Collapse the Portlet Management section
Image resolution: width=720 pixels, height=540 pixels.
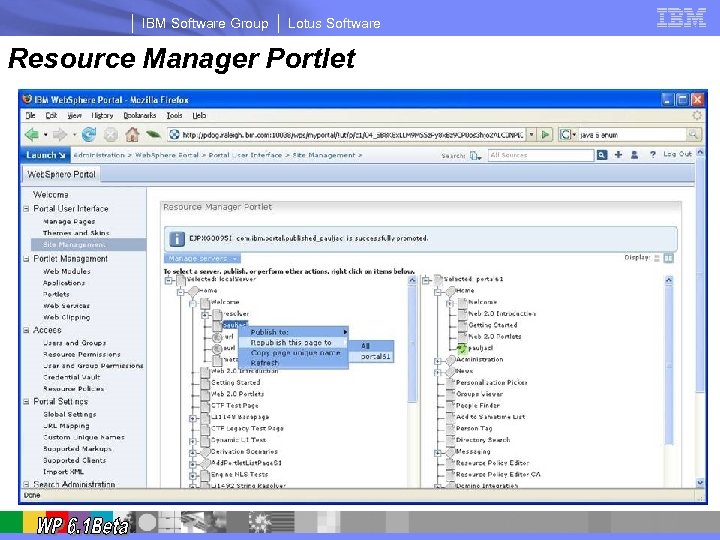click(x=26, y=259)
